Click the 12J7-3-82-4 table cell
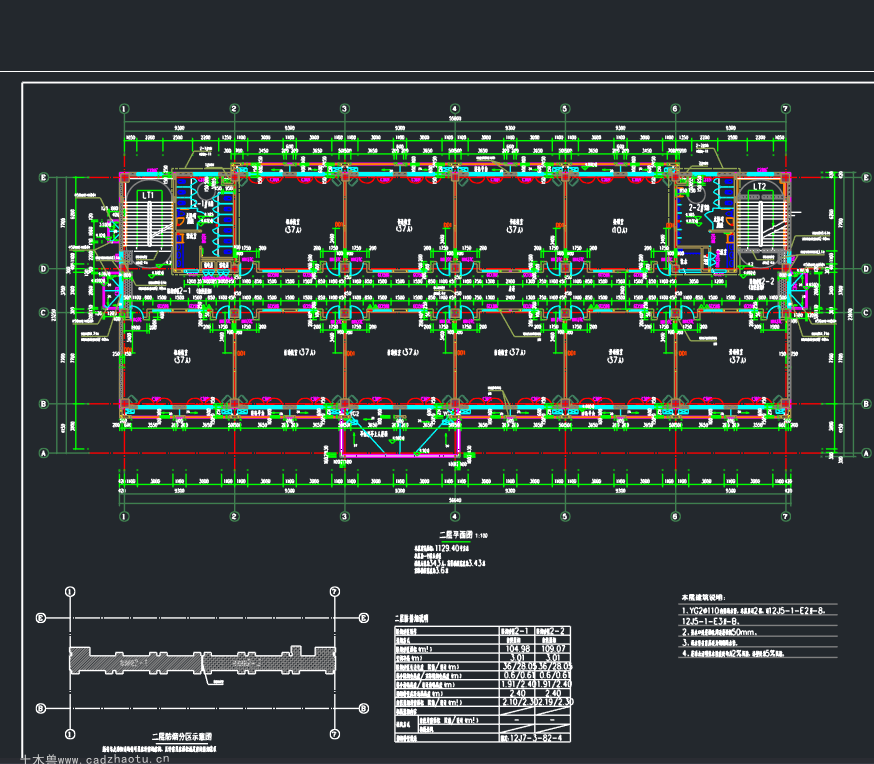Viewport: 874px width, 764px height. (535, 738)
